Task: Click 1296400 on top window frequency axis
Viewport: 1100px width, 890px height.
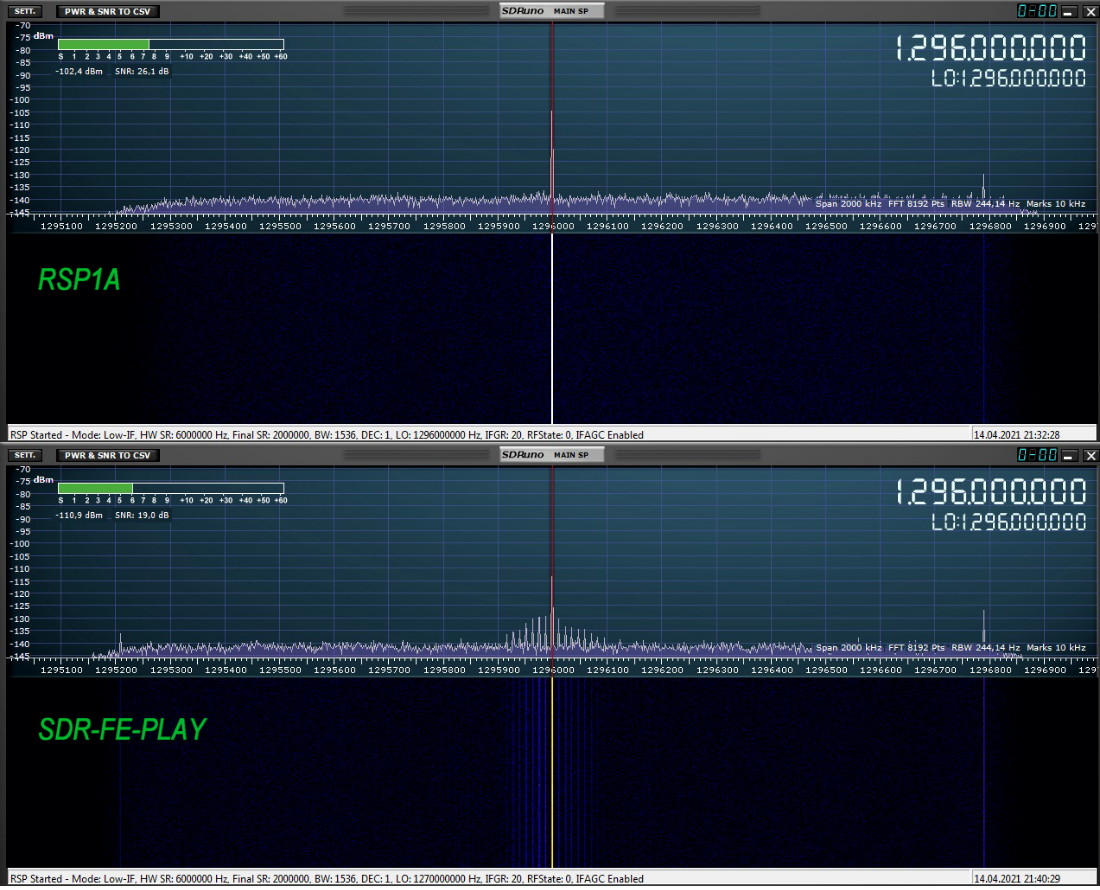Action: [772, 227]
